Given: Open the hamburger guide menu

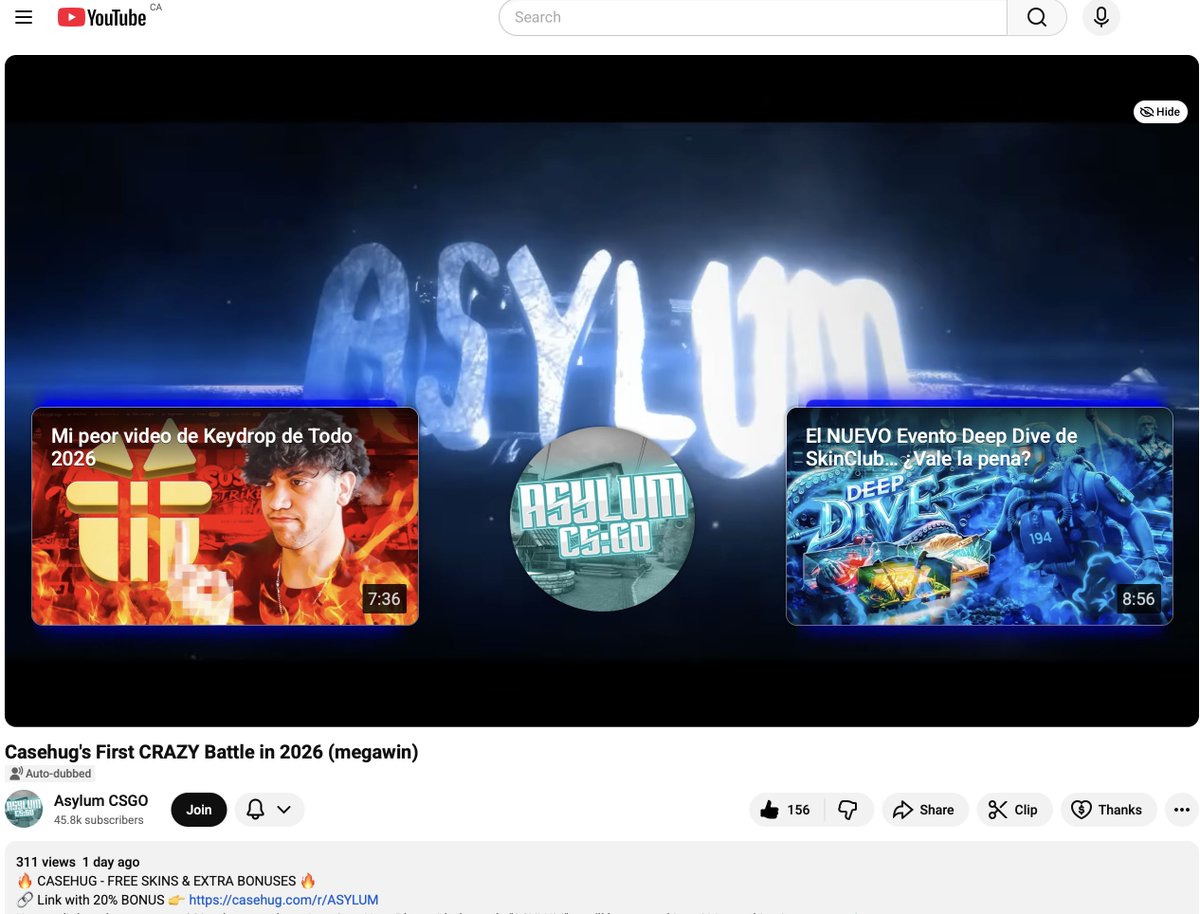Looking at the screenshot, I should click(24, 17).
